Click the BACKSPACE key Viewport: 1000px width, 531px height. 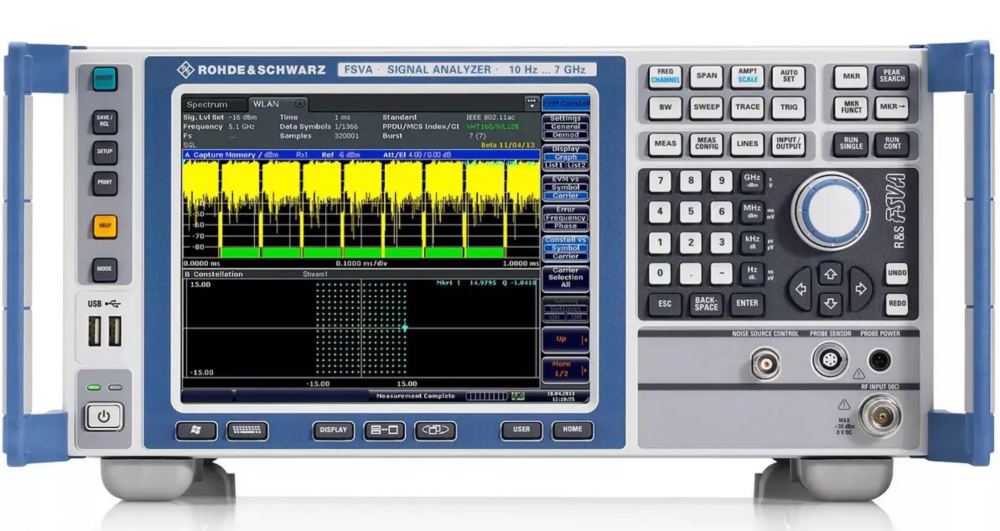pos(706,304)
